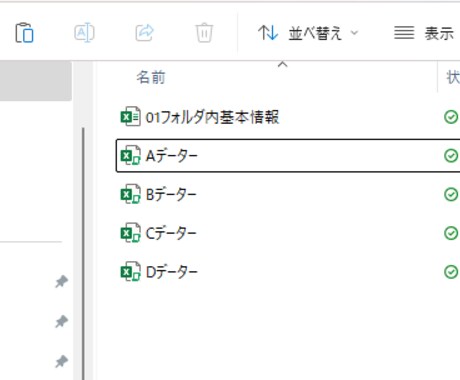Click the Excel icon of Aデーター
This screenshot has width=460, height=380.
tap(130, 155)
